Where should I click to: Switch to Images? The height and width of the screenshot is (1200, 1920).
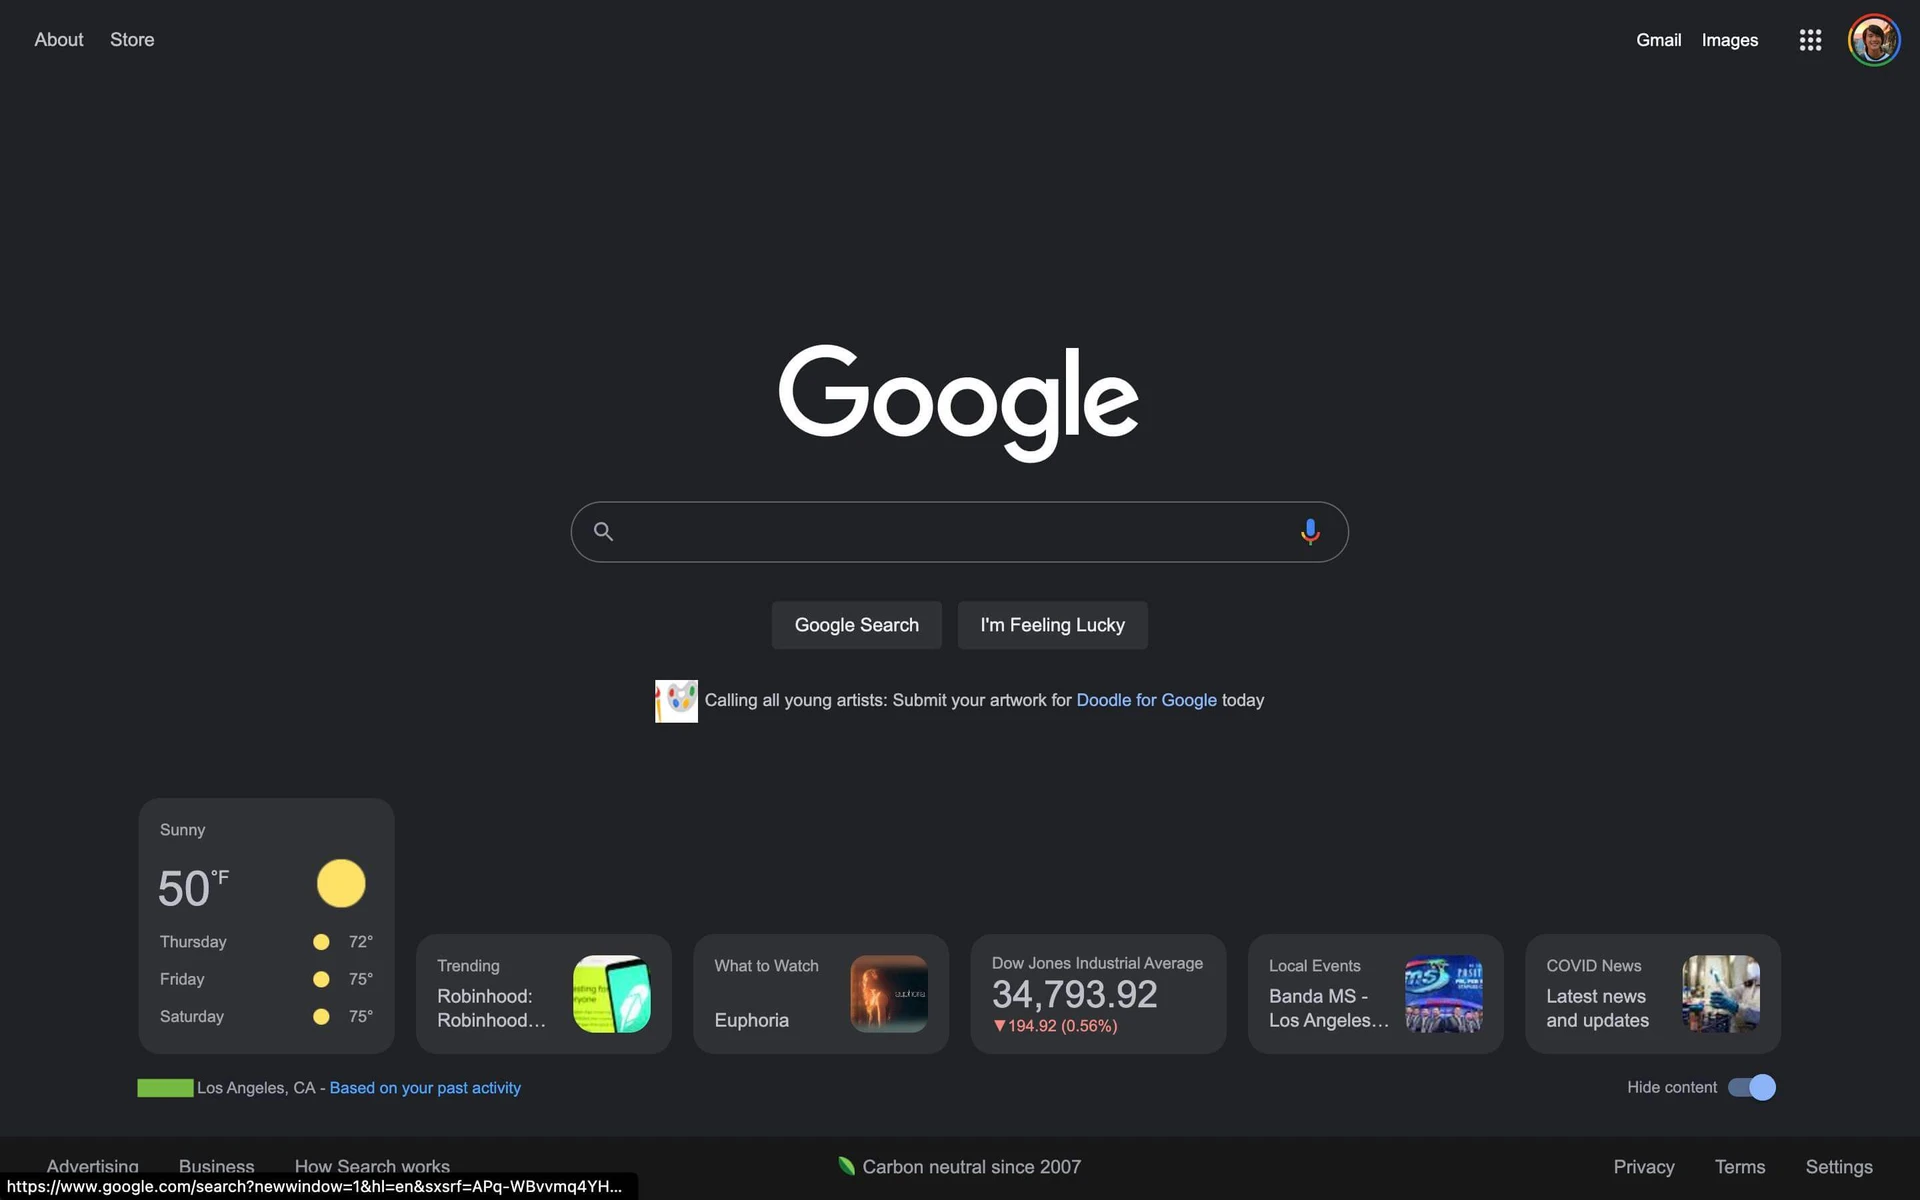1730,40
